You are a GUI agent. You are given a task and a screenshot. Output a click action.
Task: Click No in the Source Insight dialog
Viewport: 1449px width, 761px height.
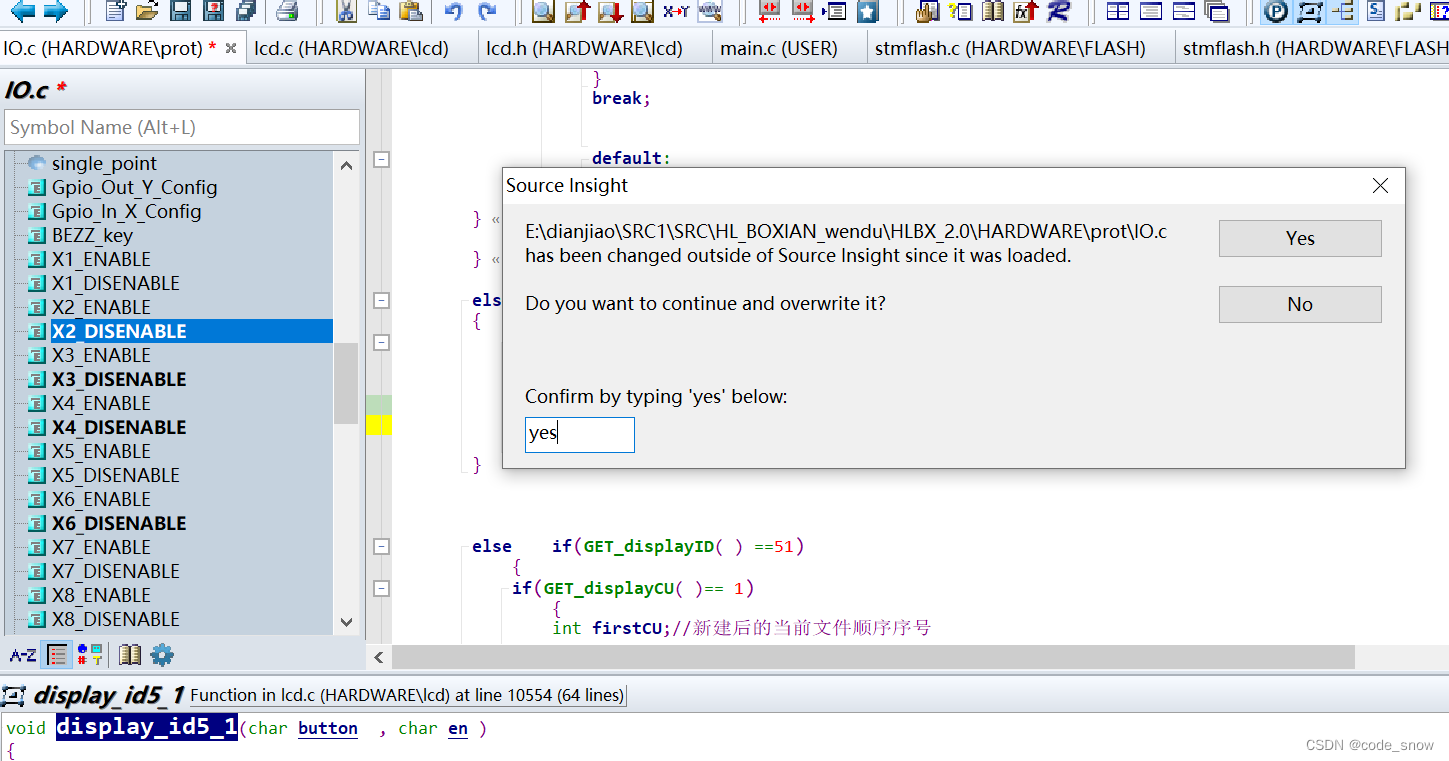(1300, 304)
